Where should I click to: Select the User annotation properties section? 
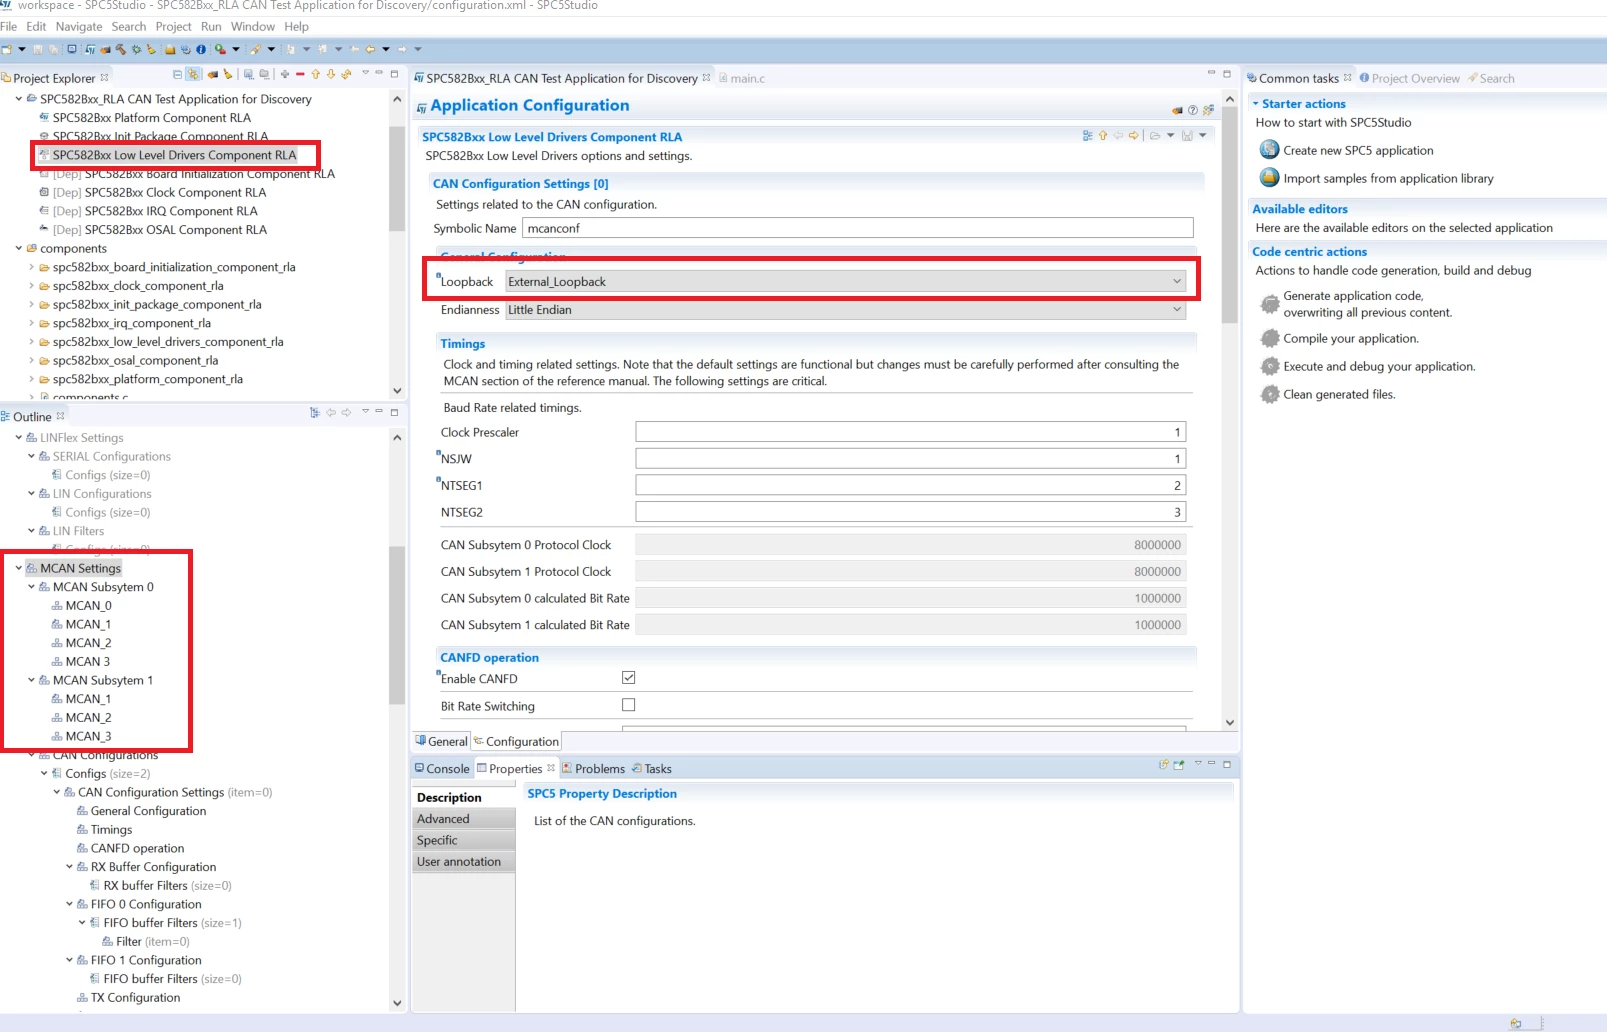pos(464,862)
